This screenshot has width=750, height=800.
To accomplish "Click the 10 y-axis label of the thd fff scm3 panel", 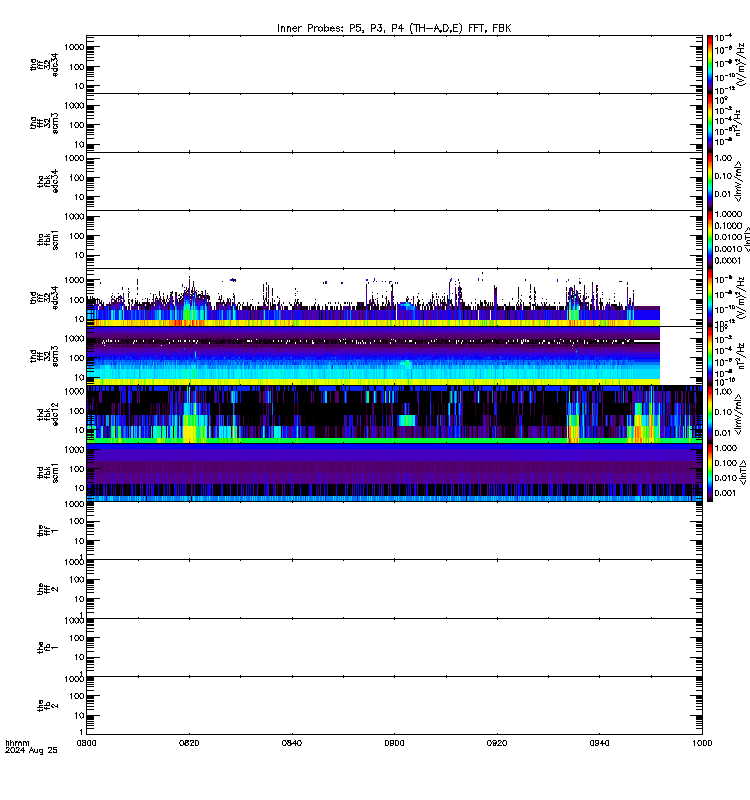I will click(x=79, y=378).
